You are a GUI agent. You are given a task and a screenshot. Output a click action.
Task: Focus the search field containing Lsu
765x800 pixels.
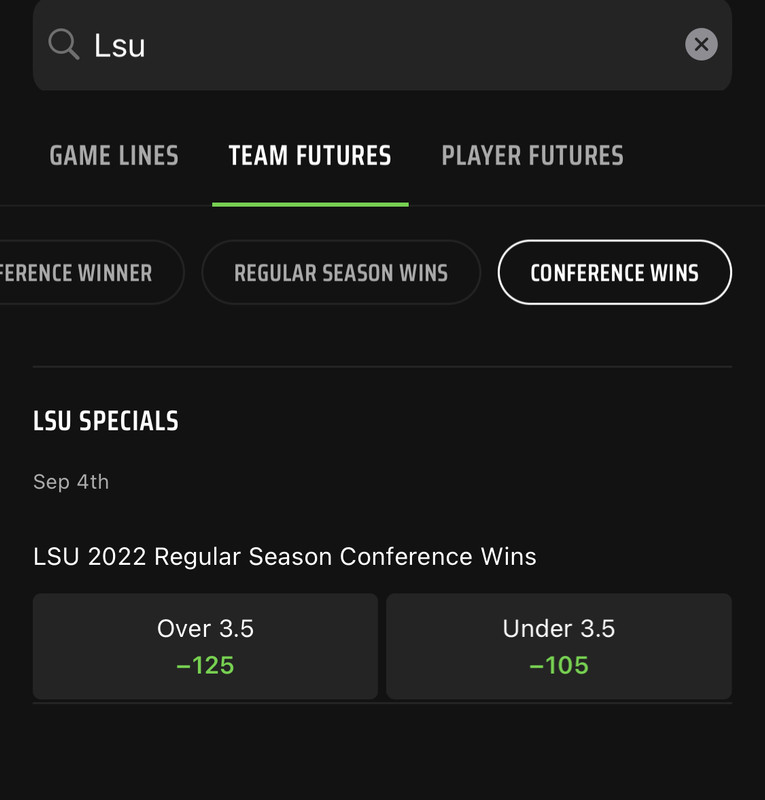382,45
